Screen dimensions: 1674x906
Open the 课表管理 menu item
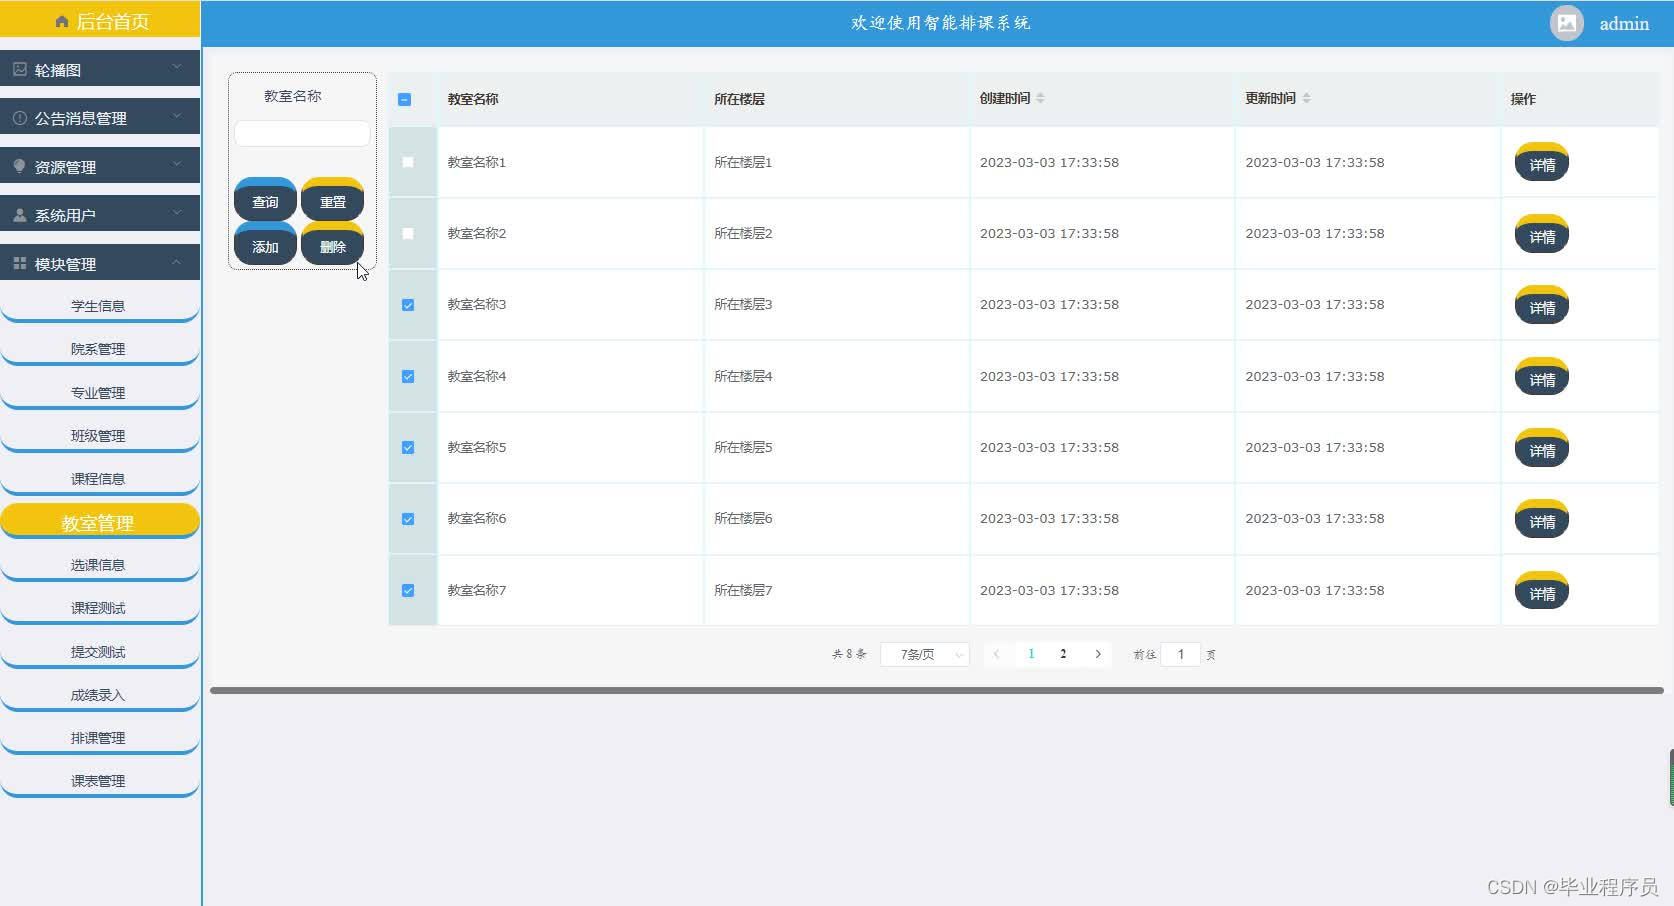pyautogui.click(x=99, y=780)
